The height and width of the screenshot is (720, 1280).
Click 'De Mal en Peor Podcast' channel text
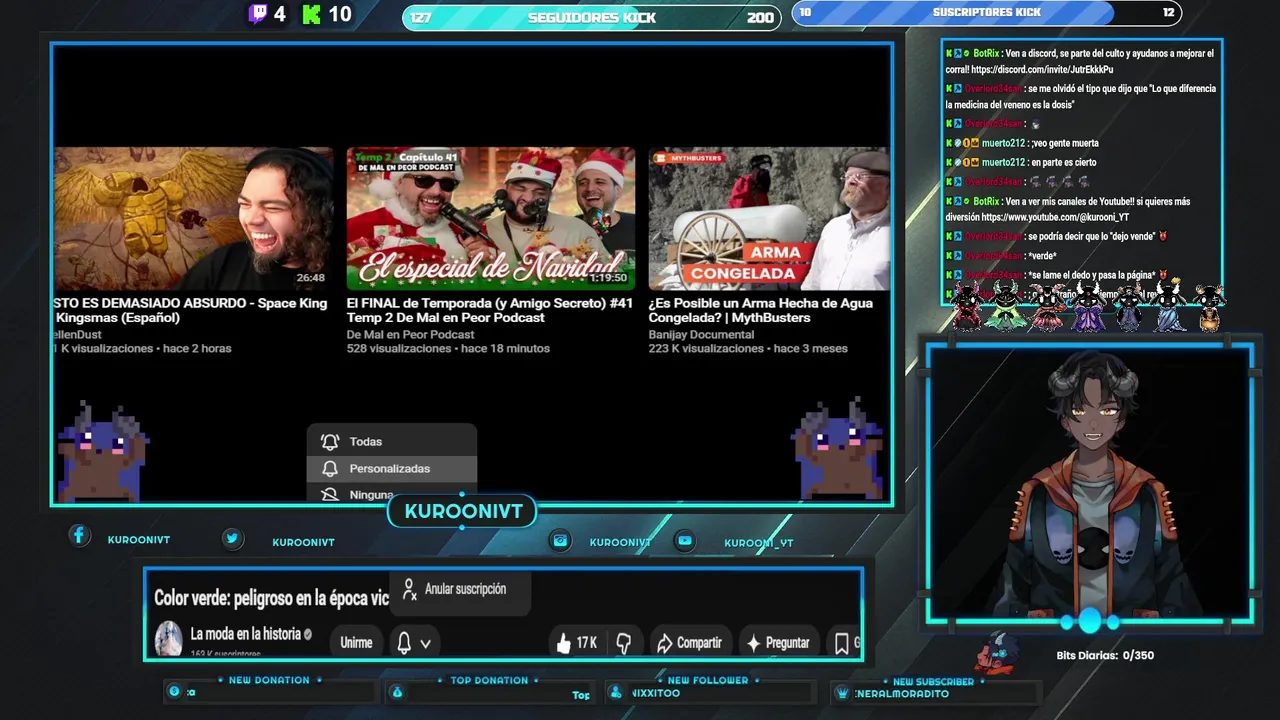tap(410, 334)
